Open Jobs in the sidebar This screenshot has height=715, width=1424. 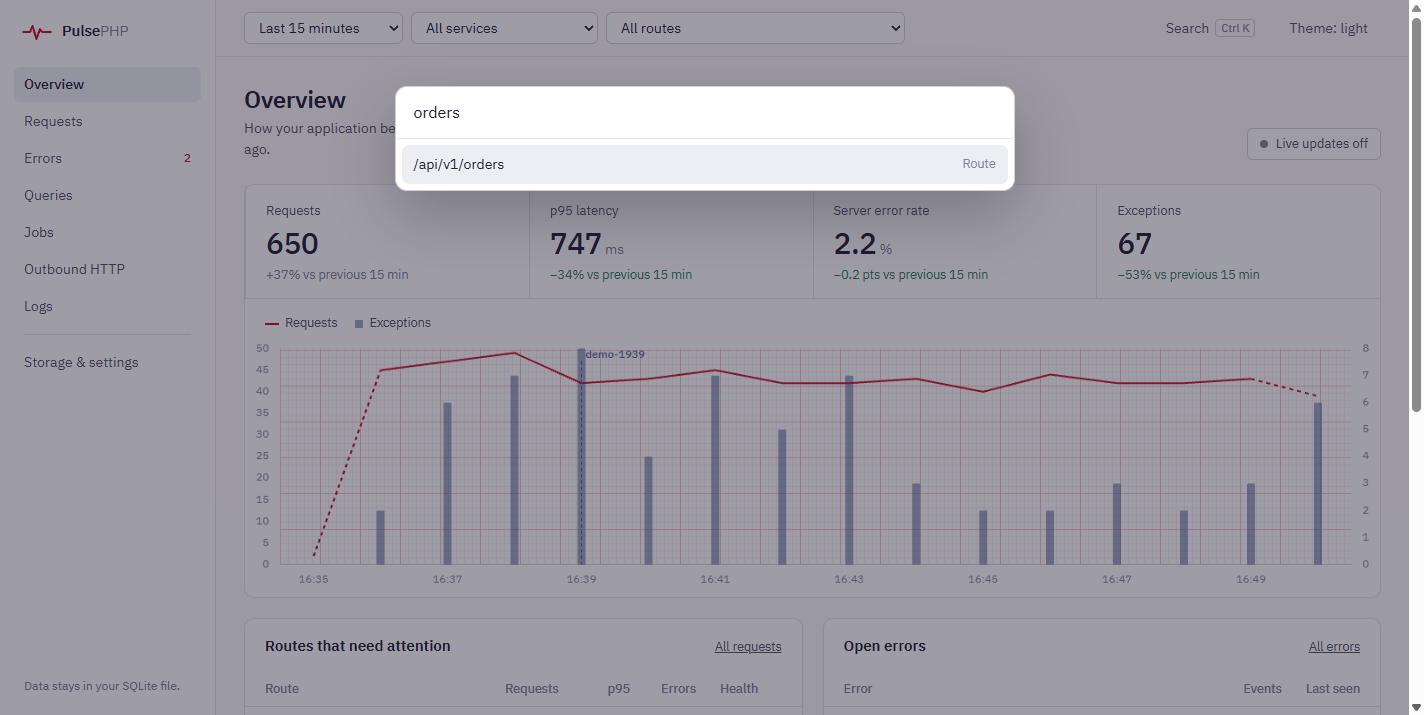(107, 232)
